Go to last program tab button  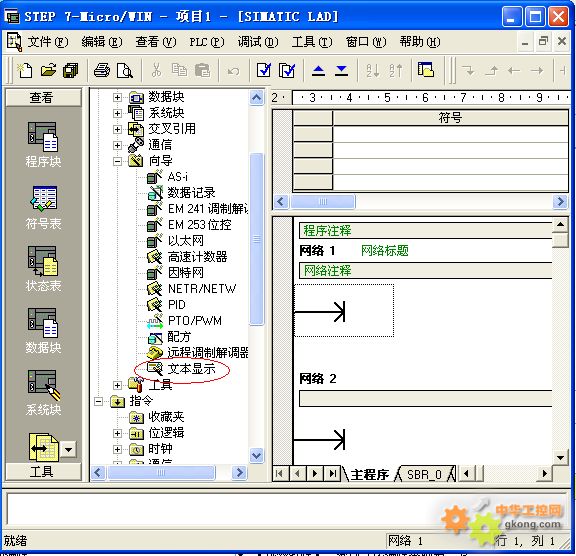[x=332, y=474]
